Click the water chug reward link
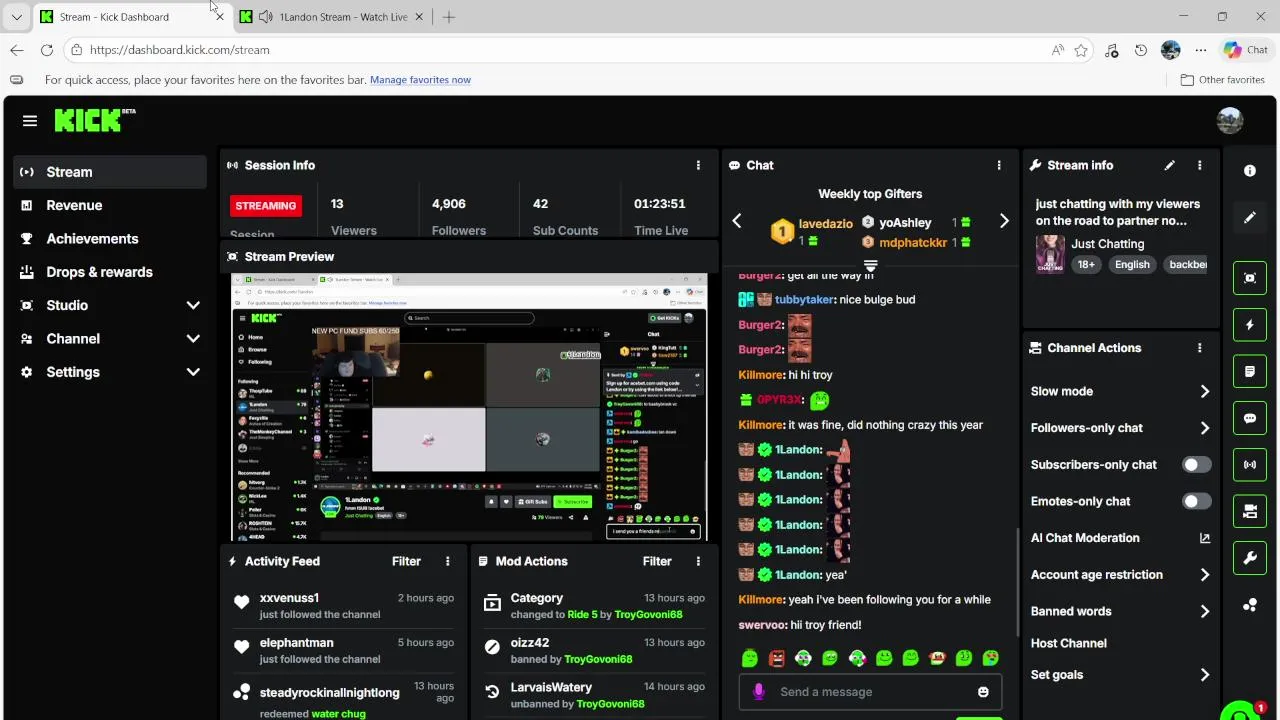 coord(338,714)
